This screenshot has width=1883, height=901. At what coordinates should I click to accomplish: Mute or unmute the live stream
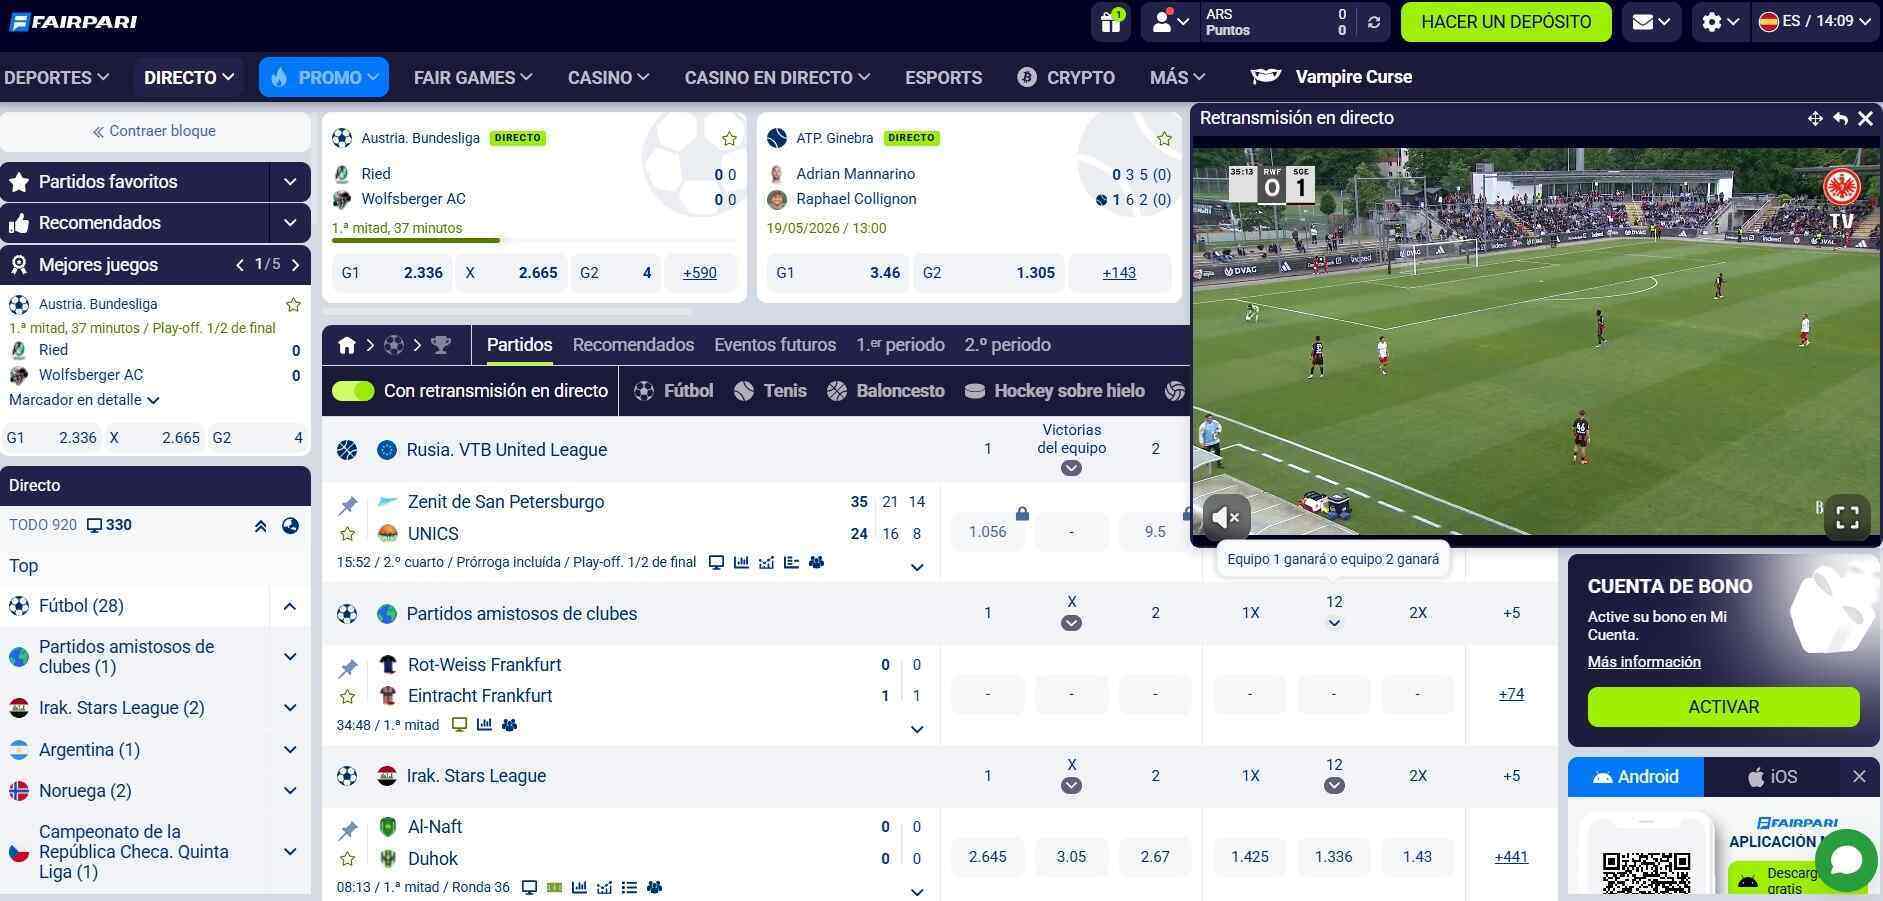(x=1226, y=517)
